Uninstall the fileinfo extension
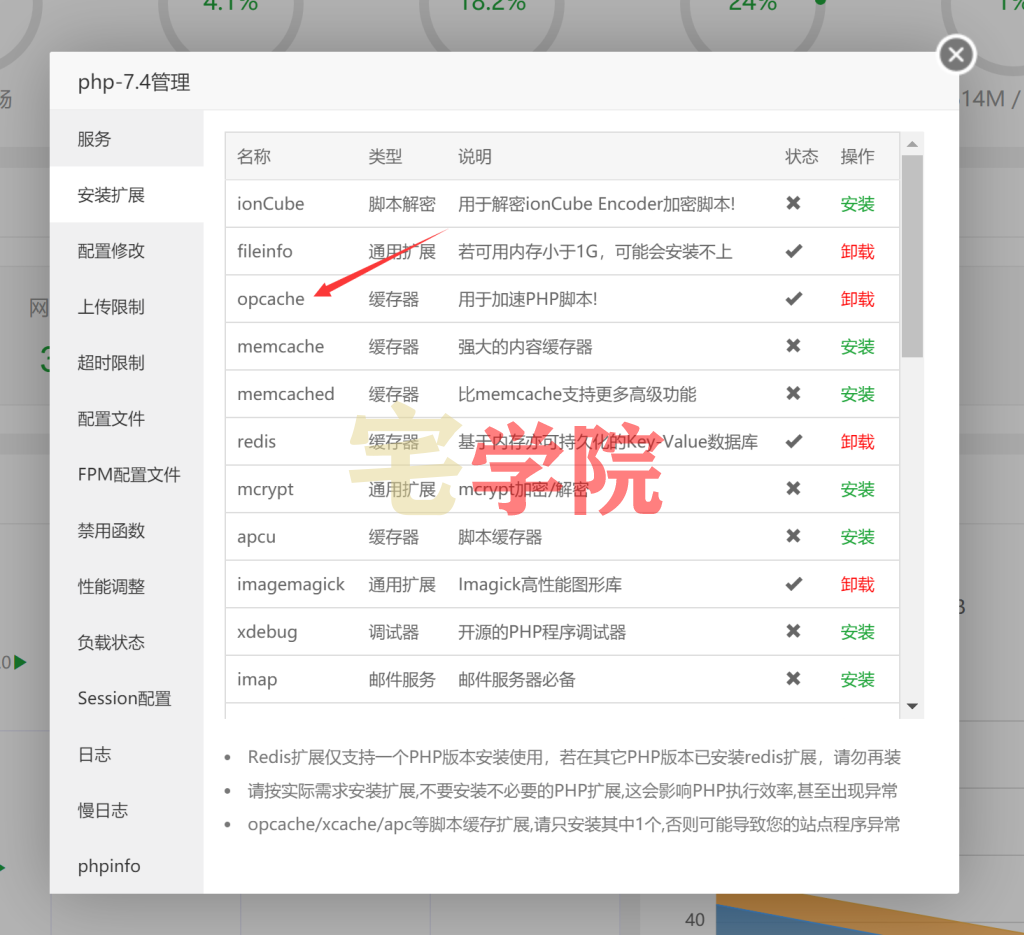 click(857, 251)
